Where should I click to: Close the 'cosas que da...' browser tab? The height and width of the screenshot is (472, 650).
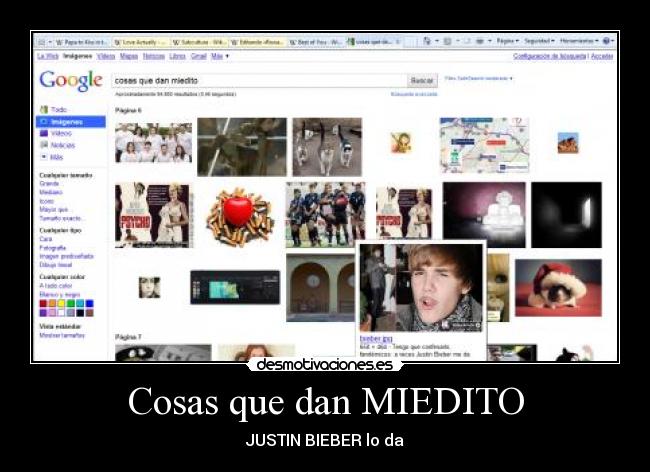pos(398,42)
